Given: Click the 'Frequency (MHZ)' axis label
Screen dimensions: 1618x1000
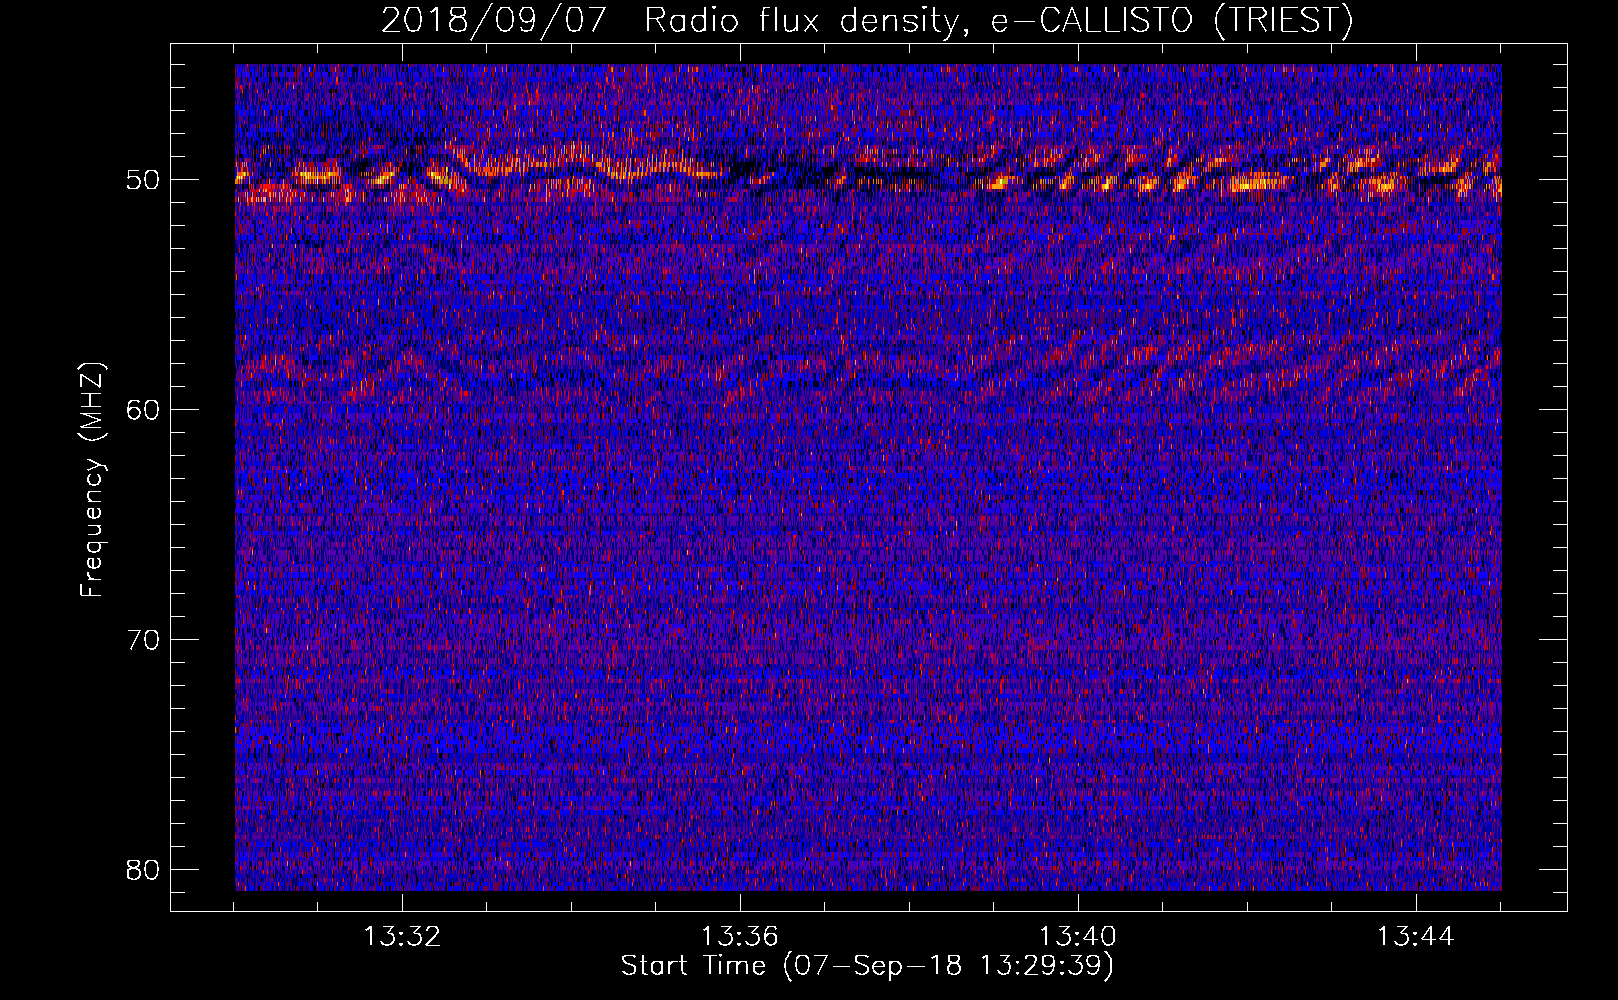Looking at the screenshot, I should (92, 480).
